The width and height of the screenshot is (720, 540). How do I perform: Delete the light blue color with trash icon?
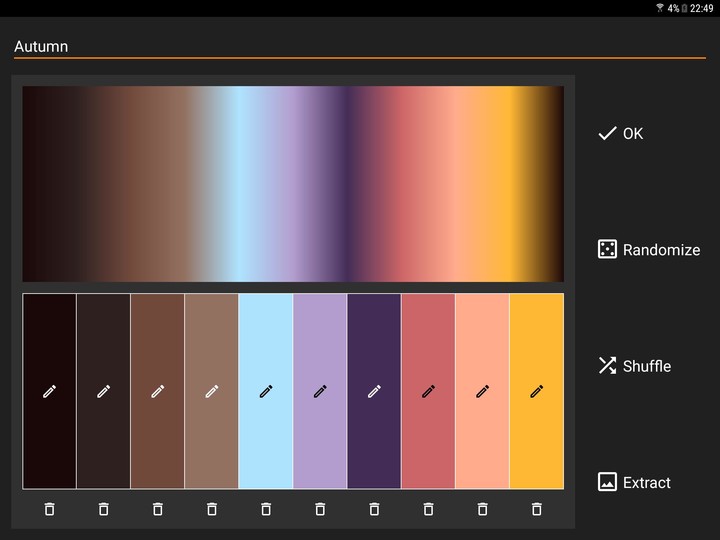coord(266,509)
